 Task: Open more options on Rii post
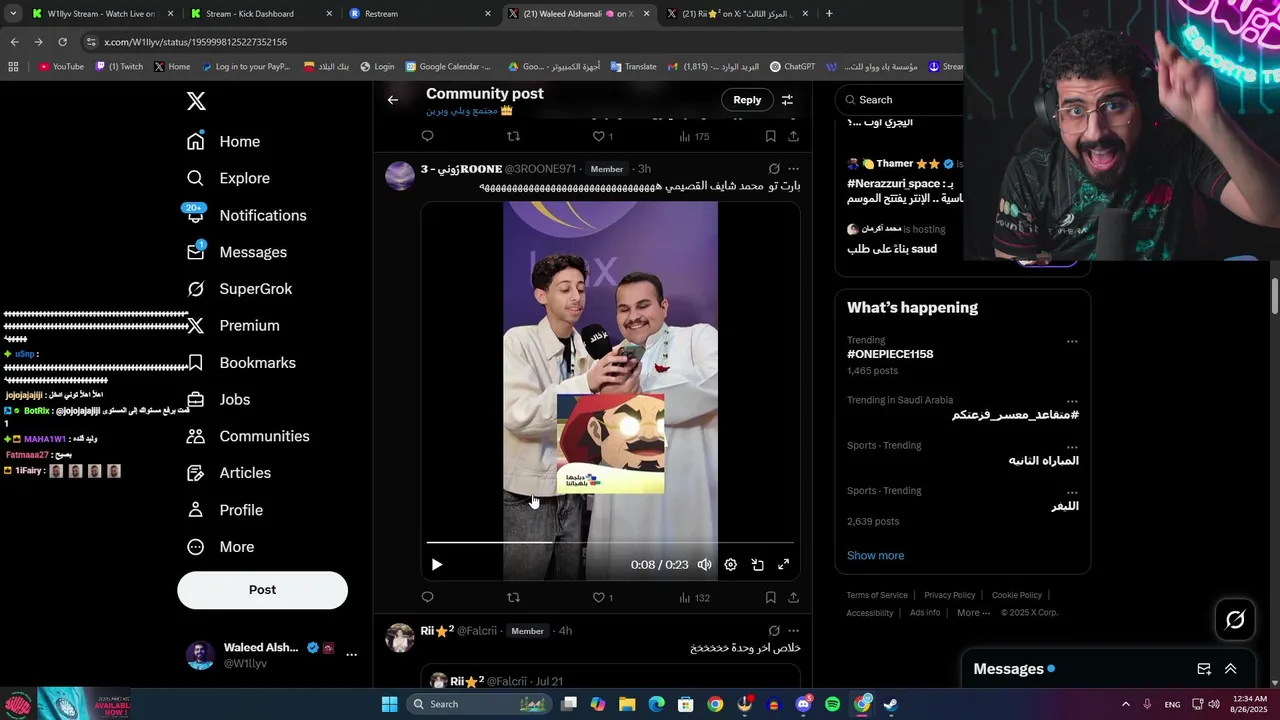pos(793,631)
